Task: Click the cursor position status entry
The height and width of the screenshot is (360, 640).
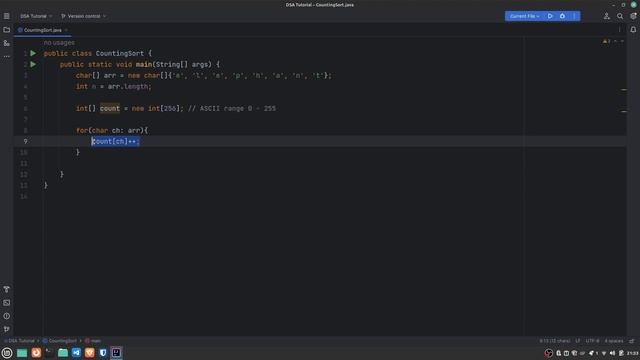Action: click(x=555, y=341)
